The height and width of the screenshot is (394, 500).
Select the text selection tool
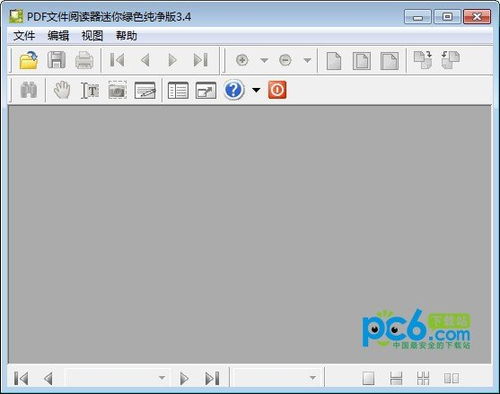tap(90, 90)
